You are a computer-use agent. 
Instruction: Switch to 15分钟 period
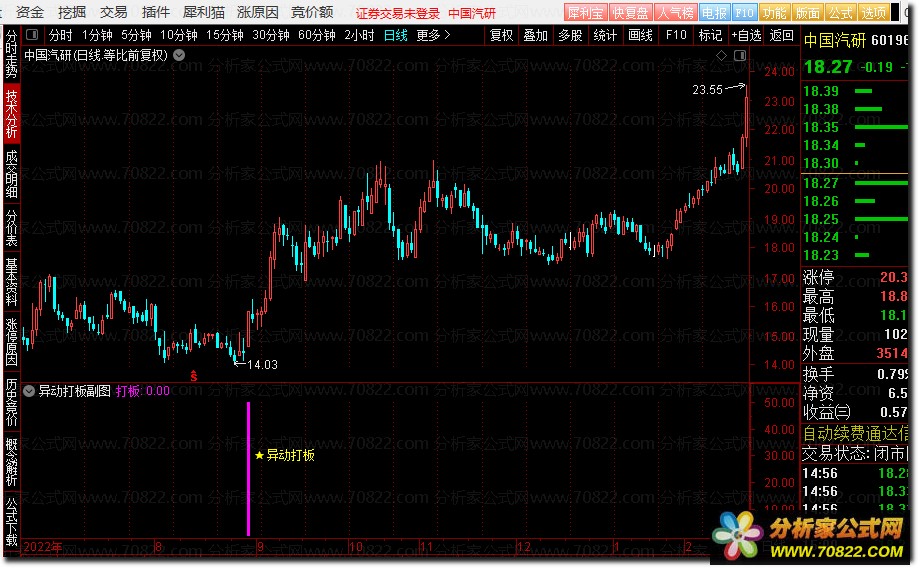(225, 35)
